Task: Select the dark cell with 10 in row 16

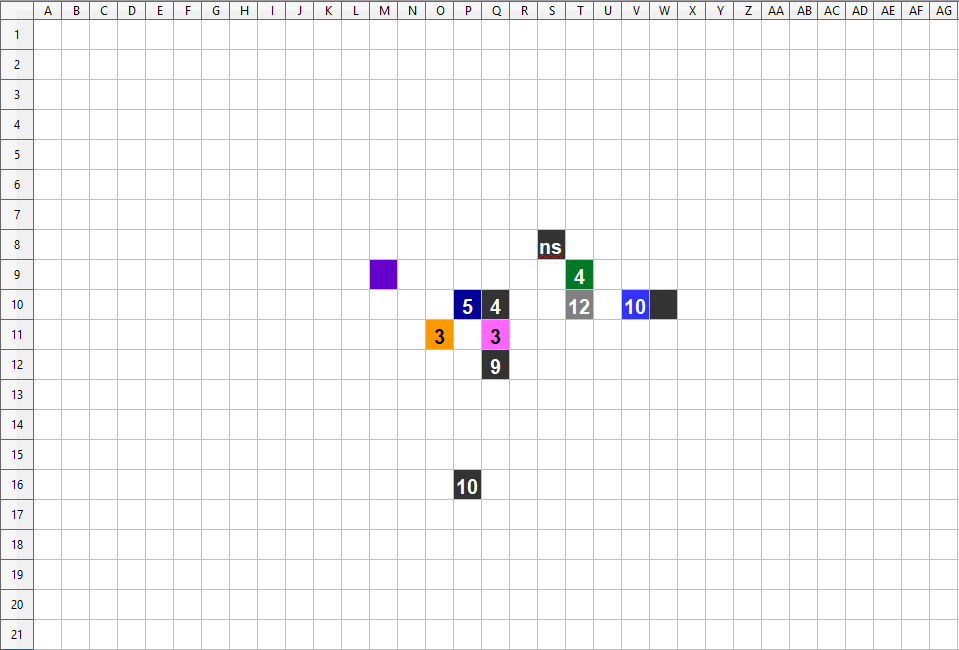Action: point(467,485)
